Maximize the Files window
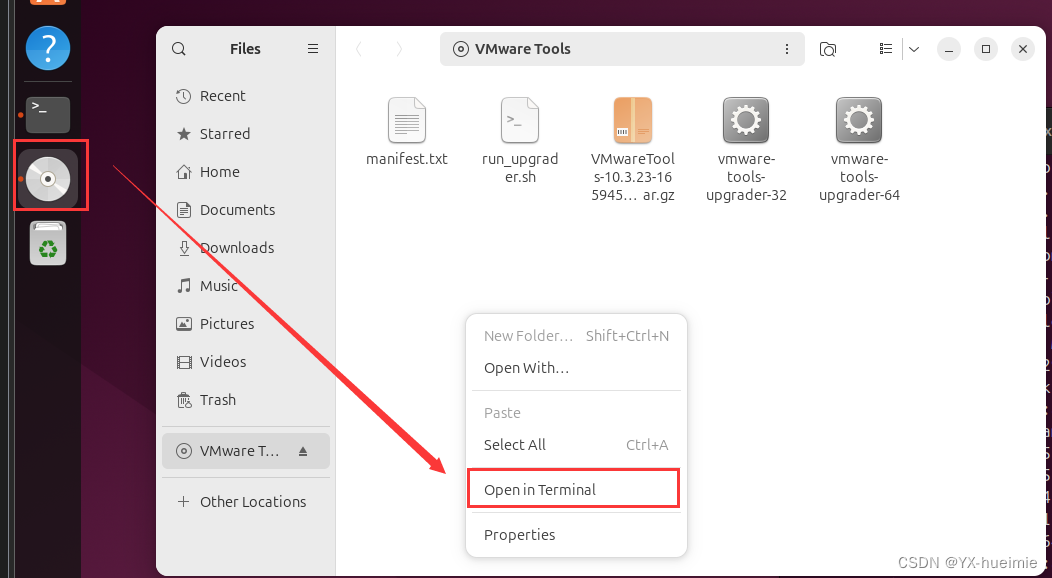The width and height of the screenshot is (1052, 578). 986,49
